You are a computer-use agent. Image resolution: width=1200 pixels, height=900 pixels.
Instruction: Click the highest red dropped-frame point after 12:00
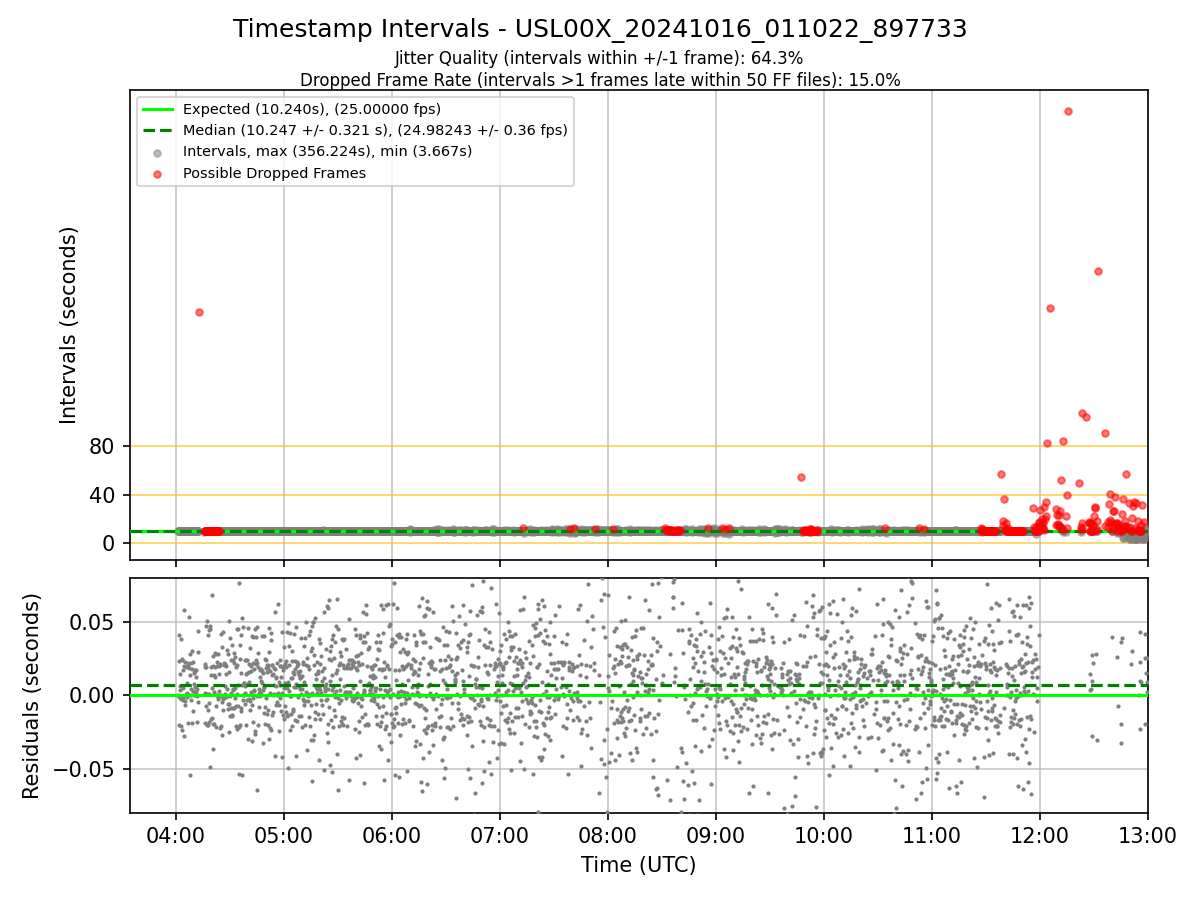1068,111
